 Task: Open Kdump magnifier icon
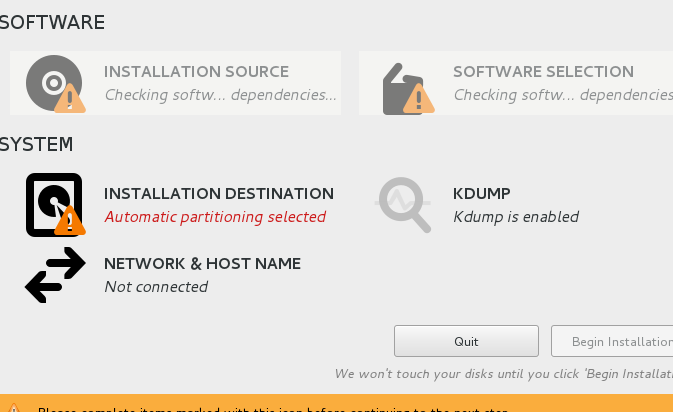tap(403, 205)
